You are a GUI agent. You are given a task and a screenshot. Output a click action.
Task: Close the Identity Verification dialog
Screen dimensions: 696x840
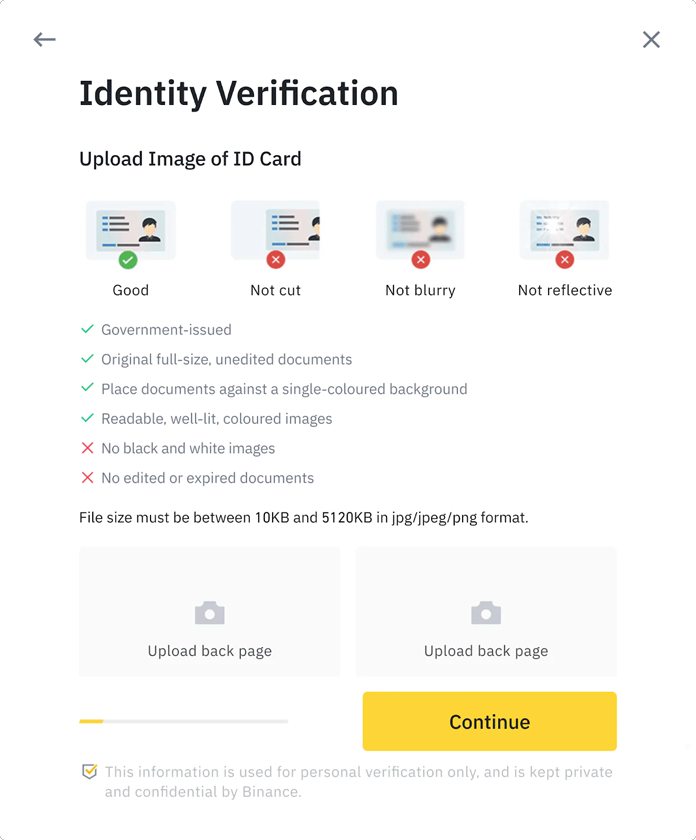(x=651, y=40)
